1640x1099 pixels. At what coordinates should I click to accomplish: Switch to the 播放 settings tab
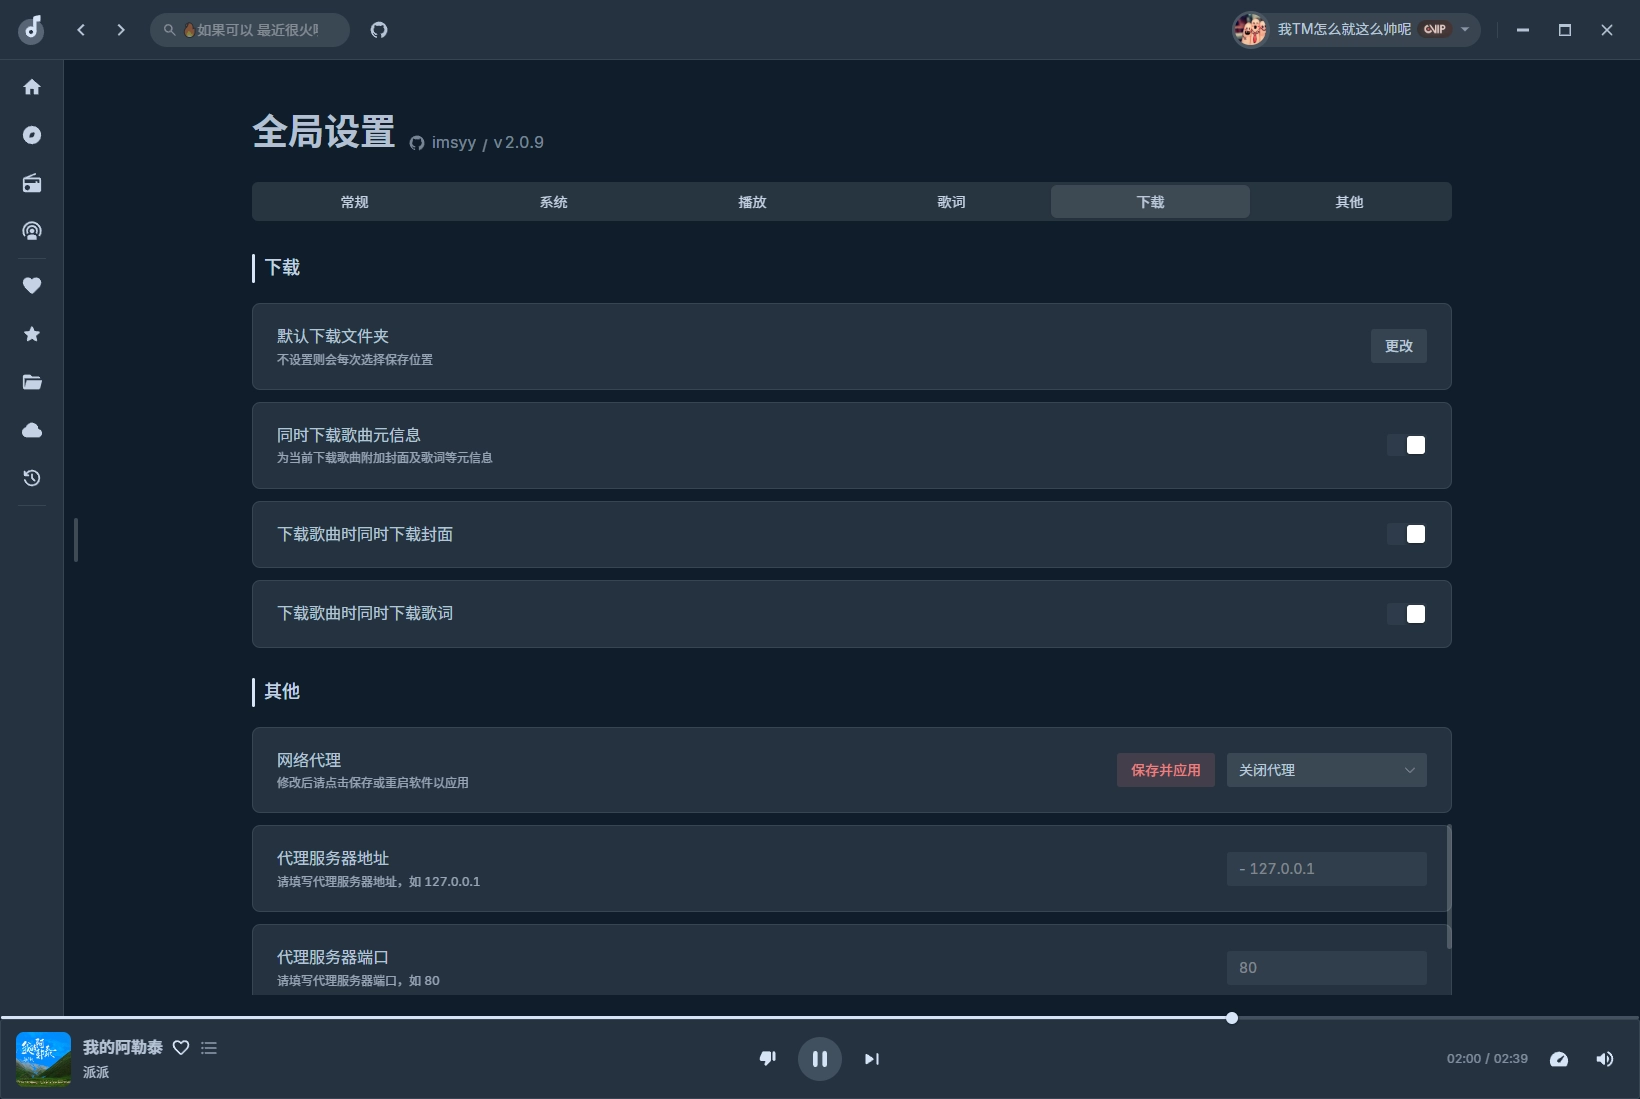[752, 202]
